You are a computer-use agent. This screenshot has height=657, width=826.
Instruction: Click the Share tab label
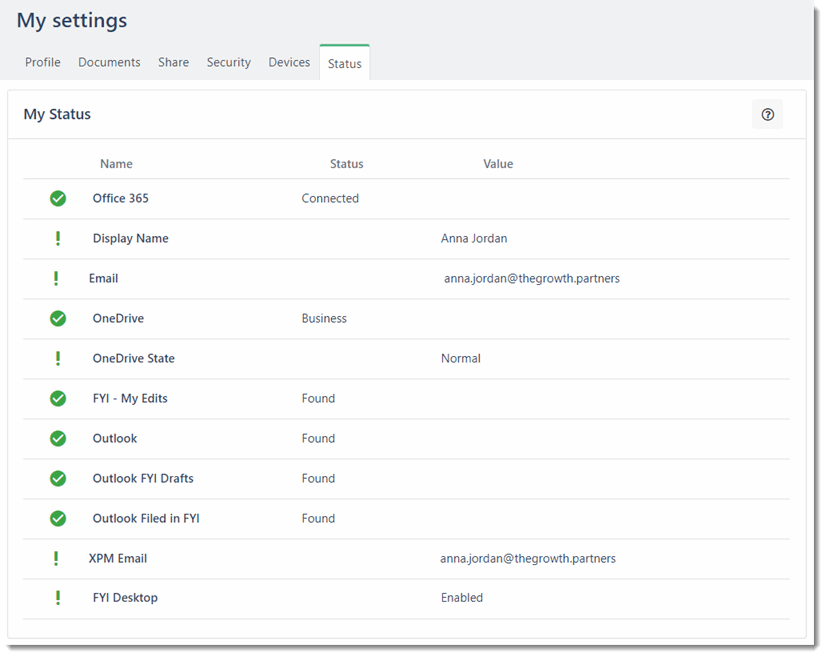(x=173, y=62)
